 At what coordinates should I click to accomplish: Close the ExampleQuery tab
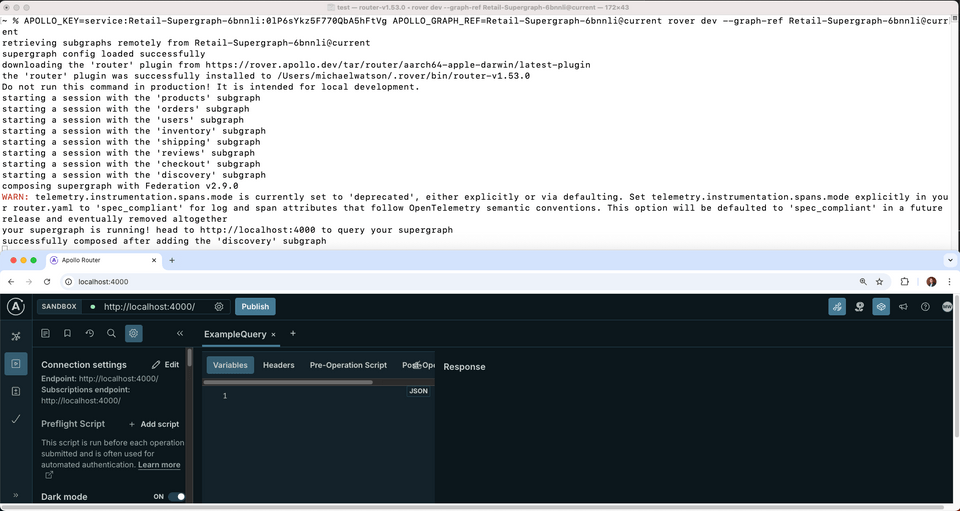274,335
